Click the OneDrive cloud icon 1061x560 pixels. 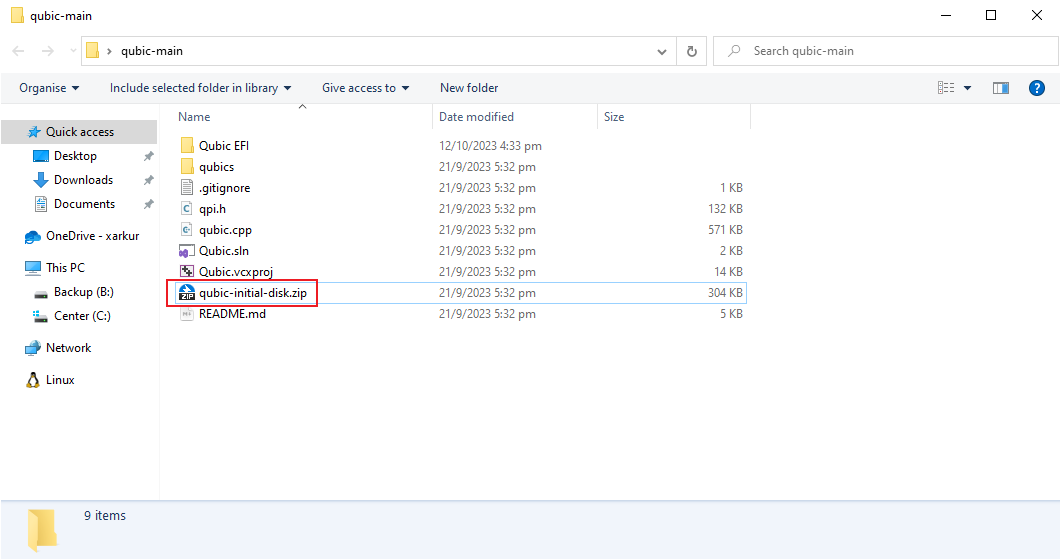(x=32, y=237)
